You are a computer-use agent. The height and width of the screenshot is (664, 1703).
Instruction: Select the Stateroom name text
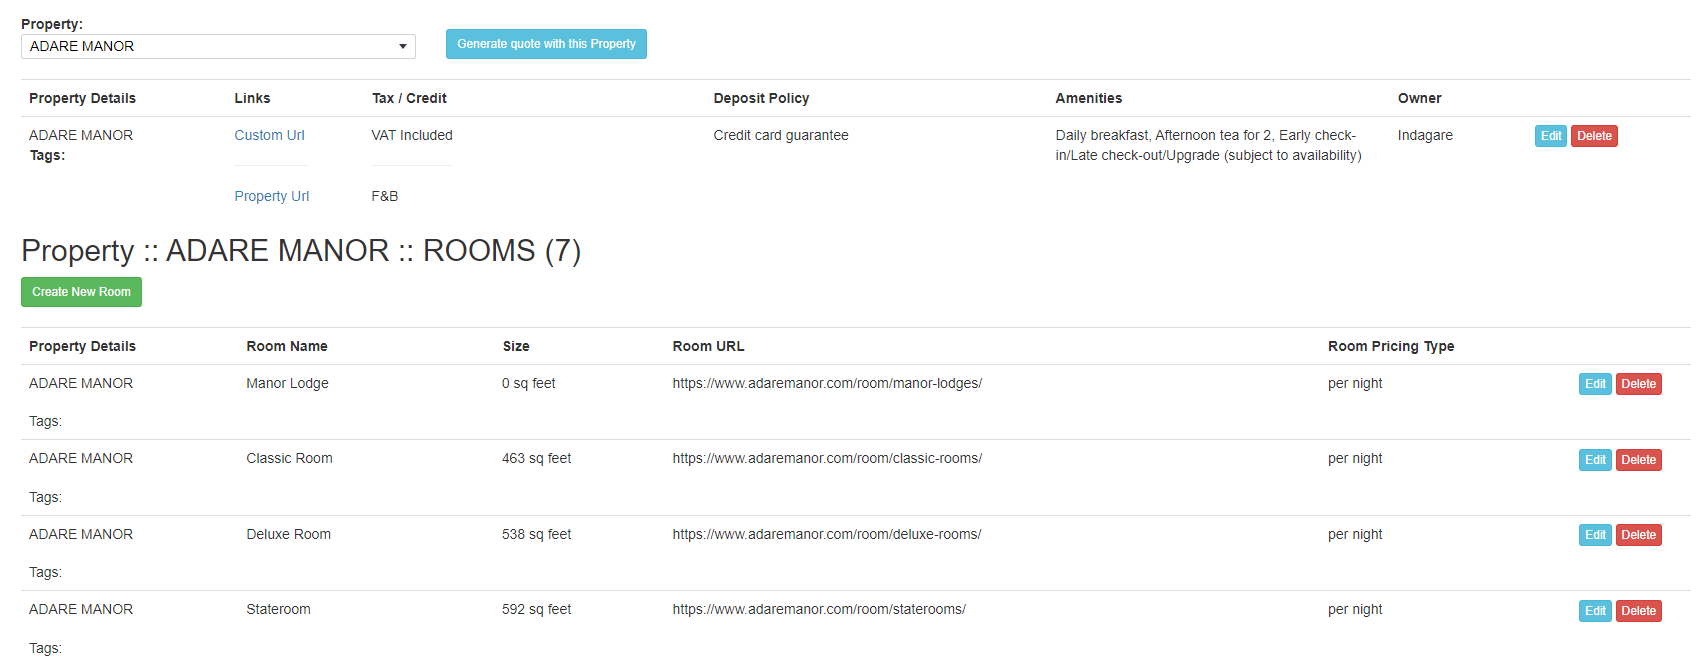coord(278,609)
